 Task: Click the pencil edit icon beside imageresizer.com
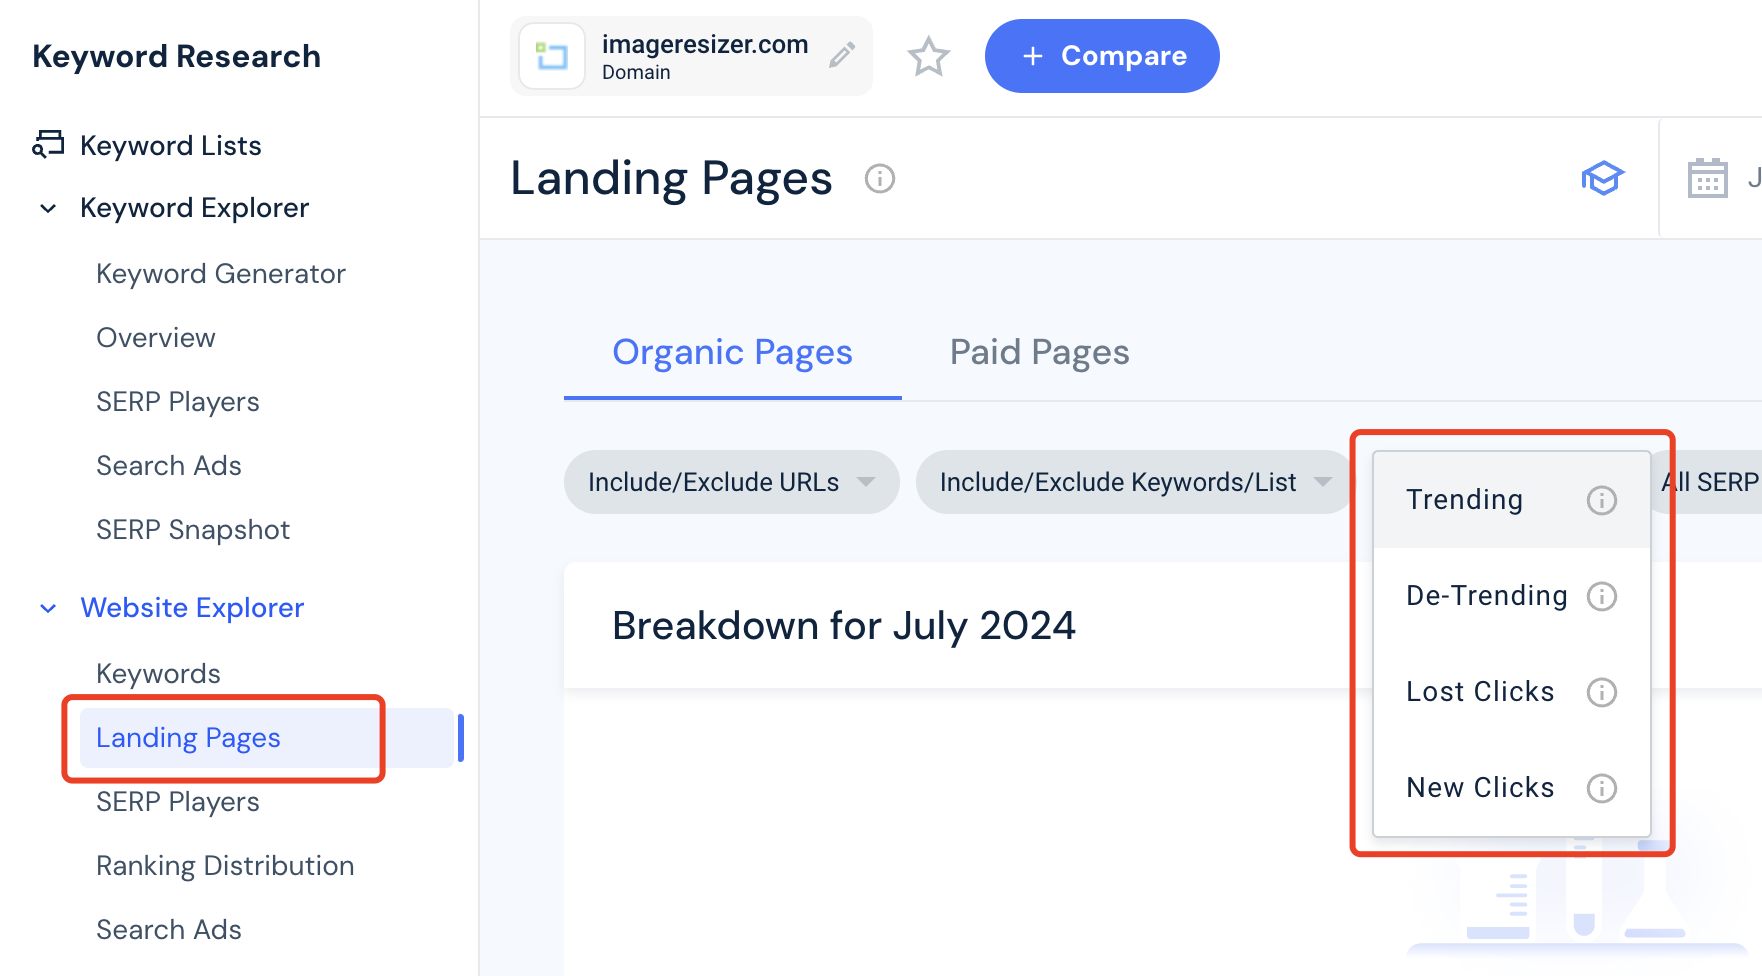842,55
